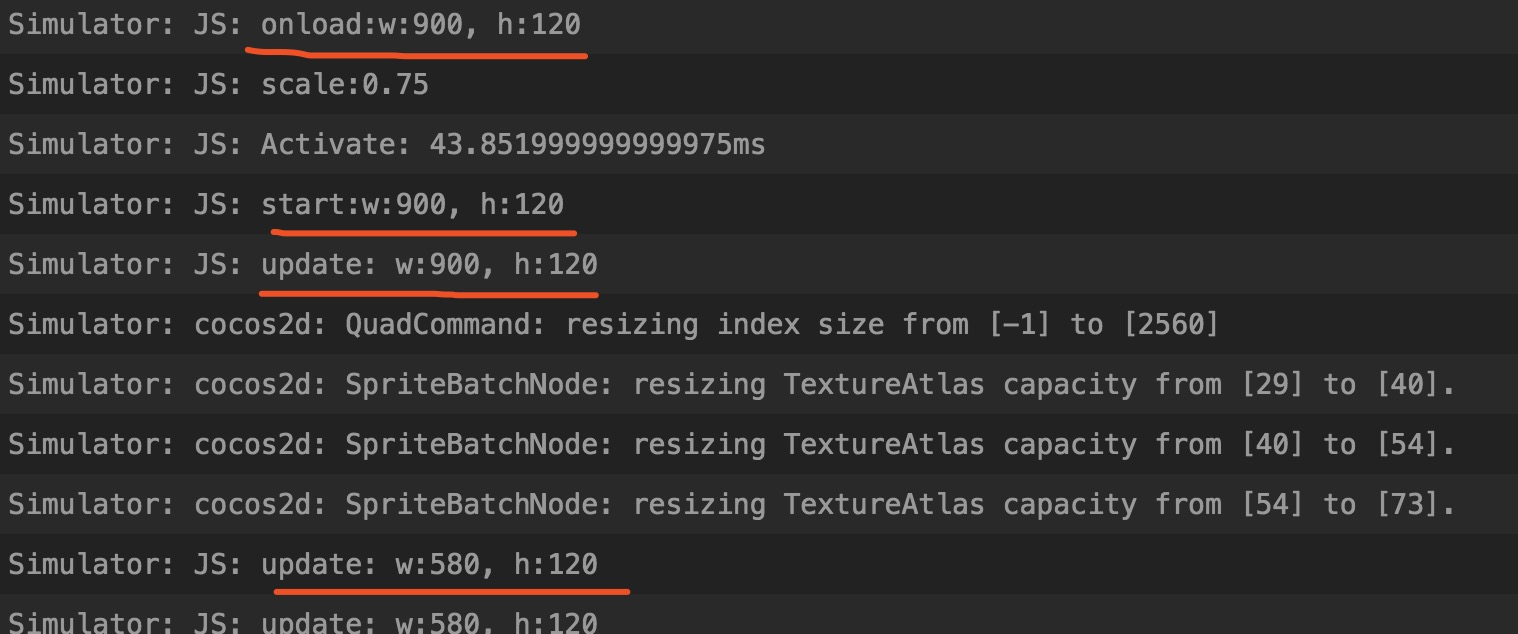Click the partially visible bottom update line
Image resolution: width=1518 pixels, height=634 pixels.
(429, 623)
